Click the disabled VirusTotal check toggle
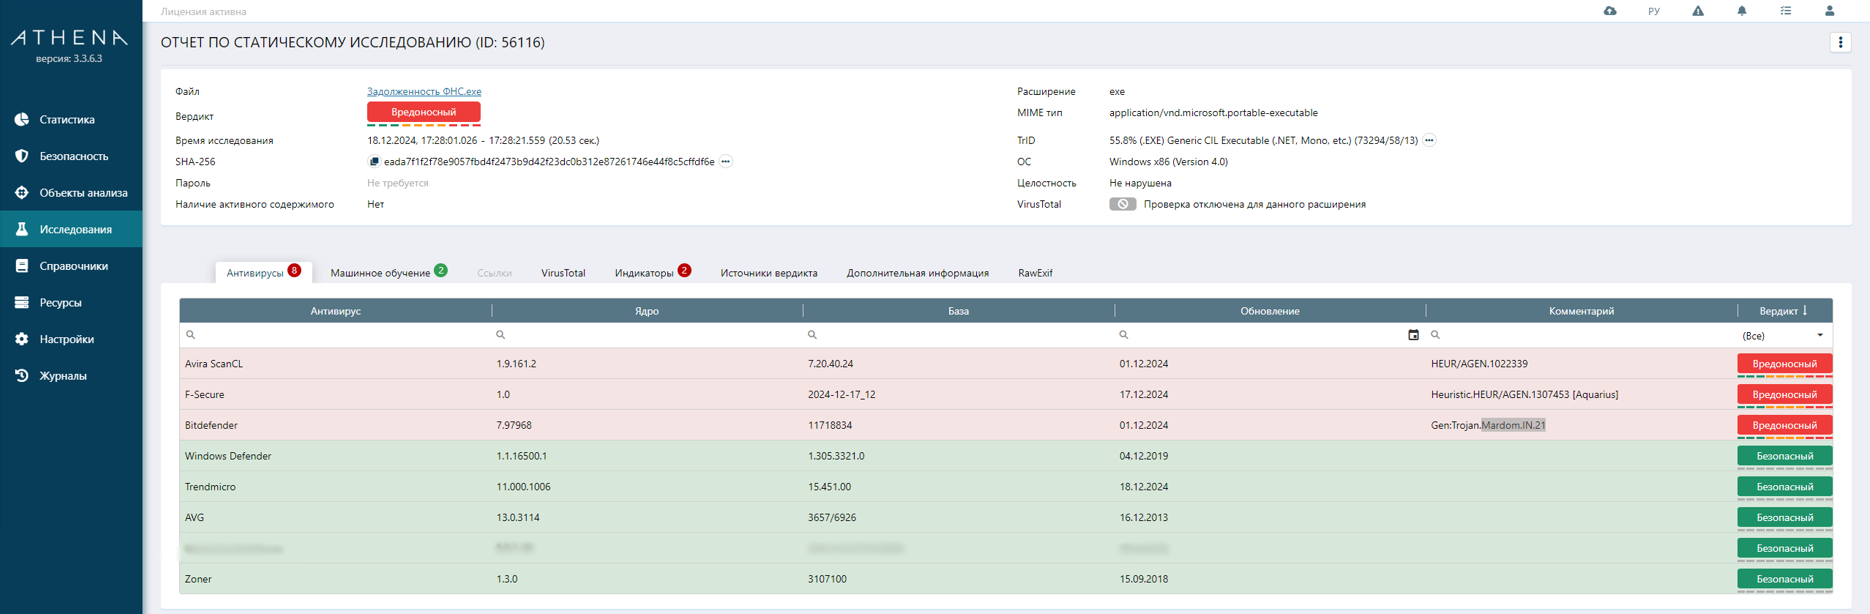The image size is (1870, 614). [1122, 204]
